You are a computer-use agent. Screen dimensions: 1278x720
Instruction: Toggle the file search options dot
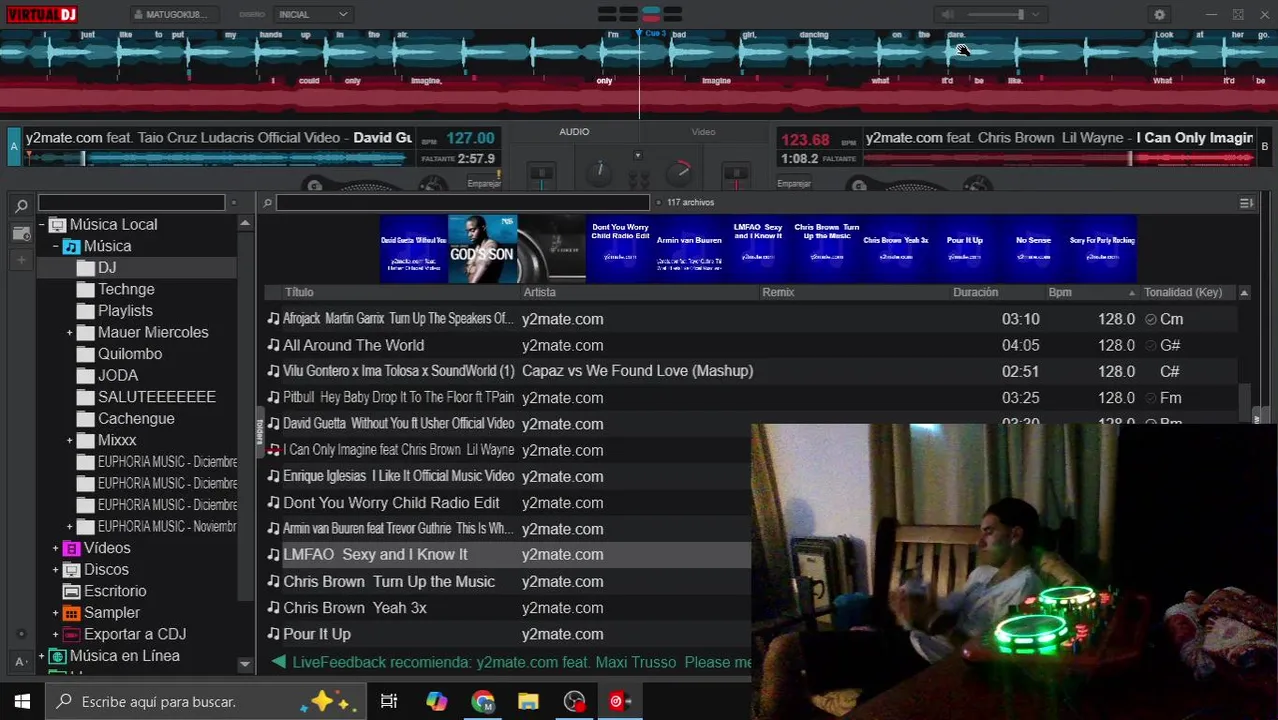pos(657,203)
